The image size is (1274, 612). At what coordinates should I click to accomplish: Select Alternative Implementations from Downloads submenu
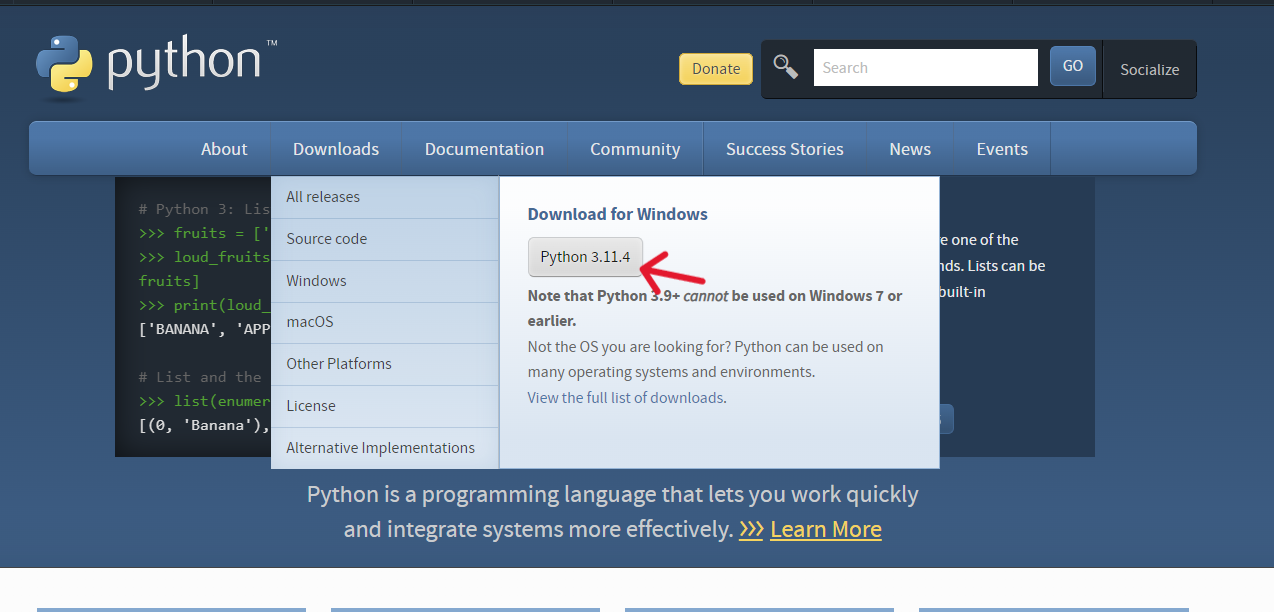coord(385,448)
